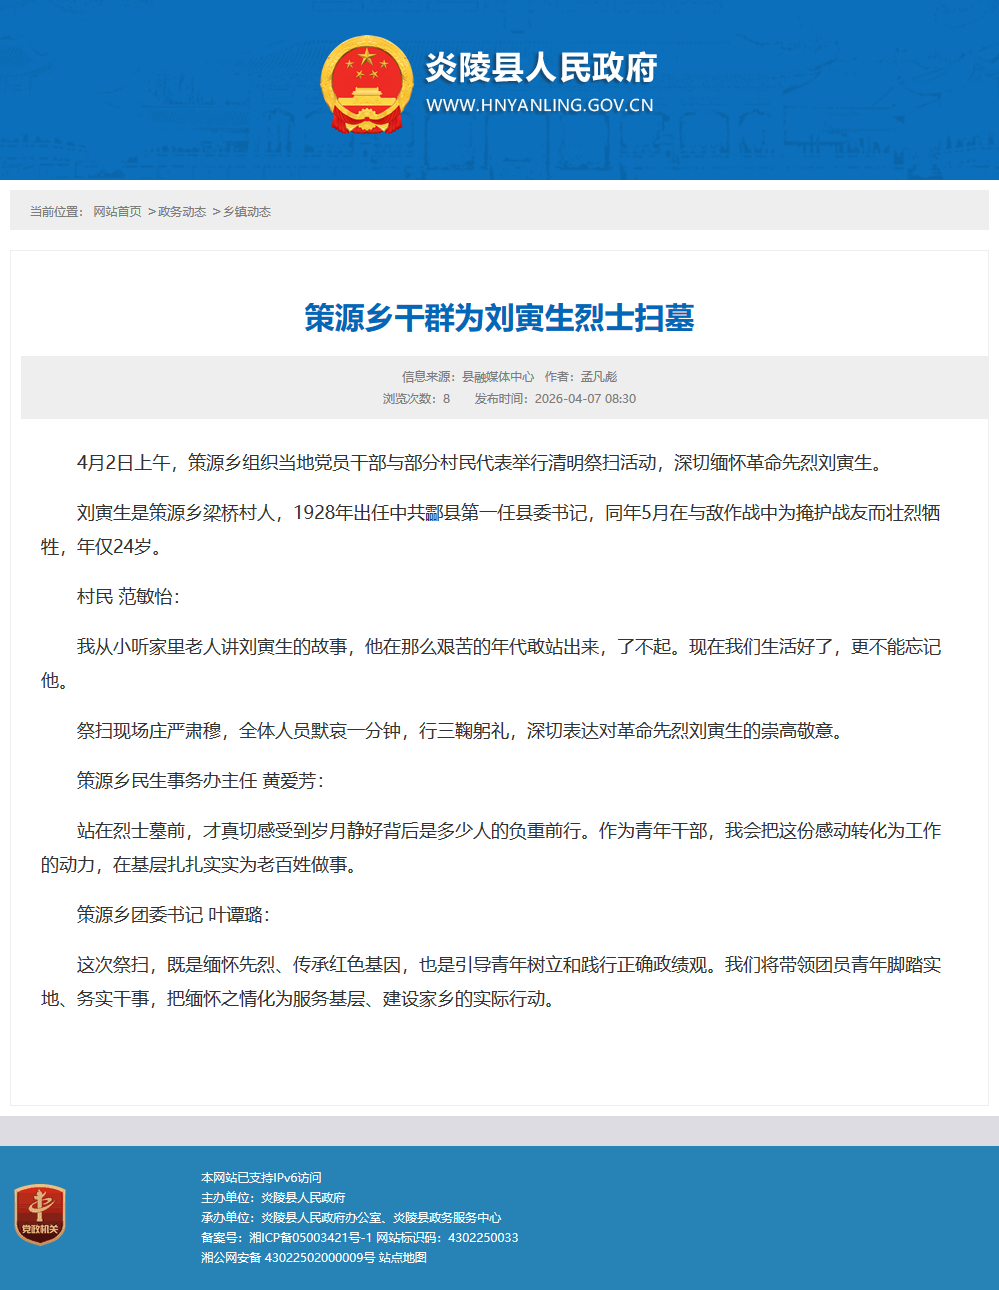Open the 网站首页 breadcrumb link
Screen dimensions: 999x1290
pos(117,212)
